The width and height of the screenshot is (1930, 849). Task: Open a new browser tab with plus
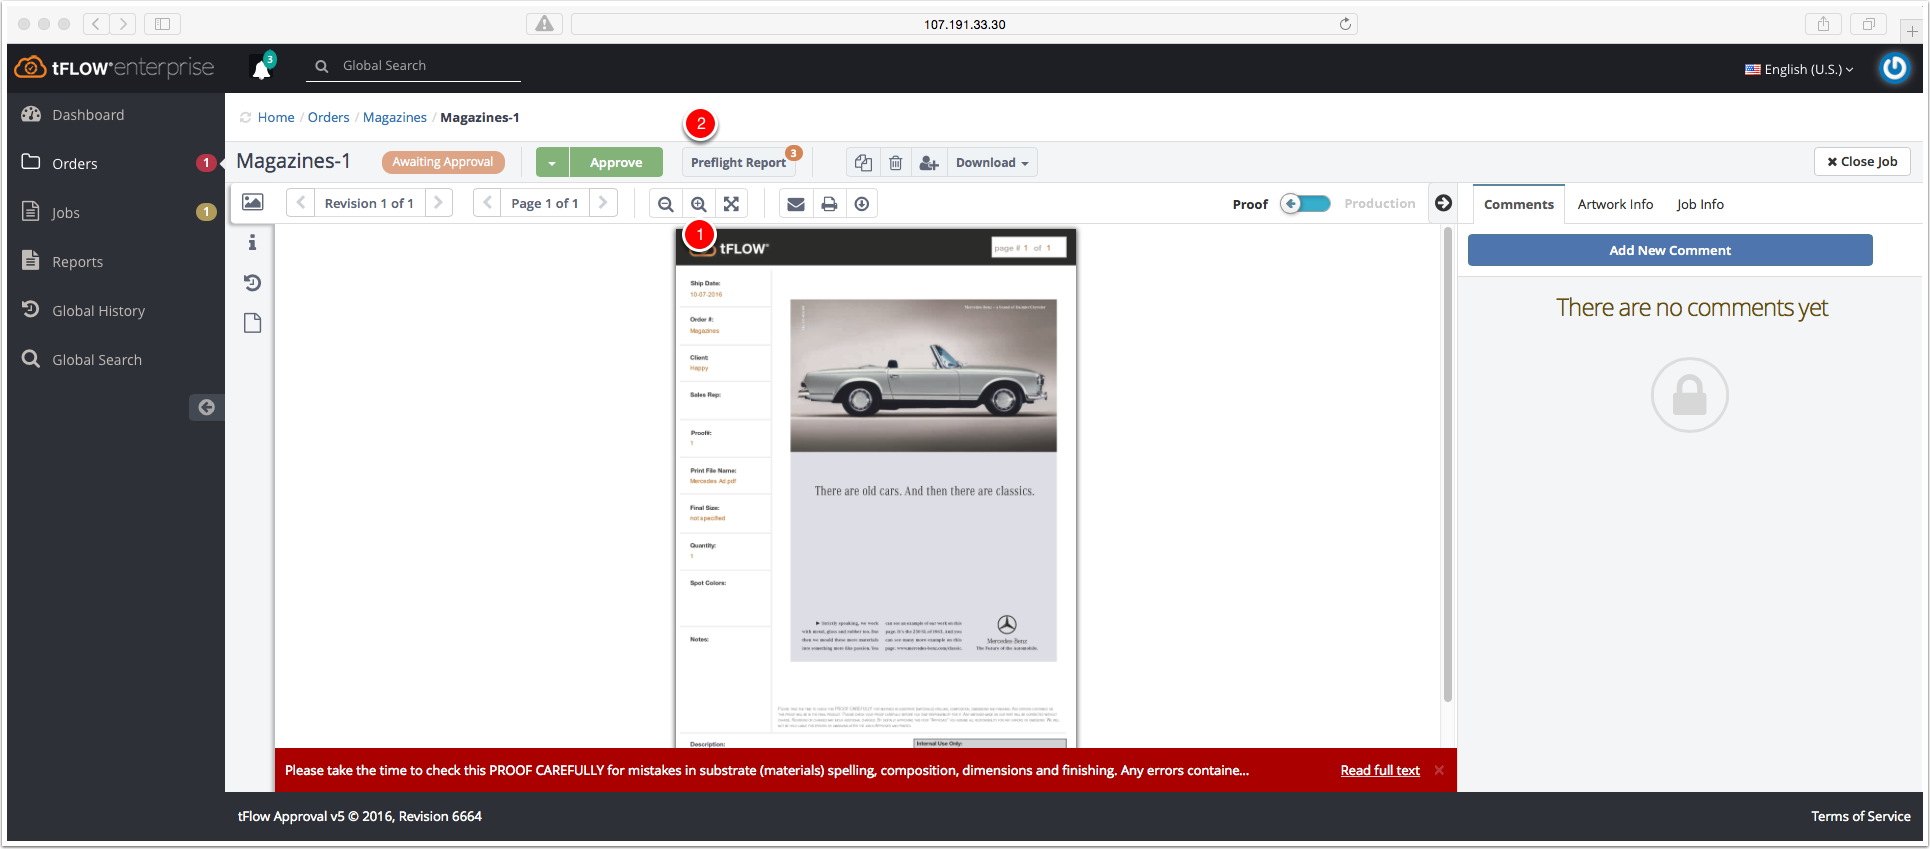pyautogui.click(x=1911, y=31)
